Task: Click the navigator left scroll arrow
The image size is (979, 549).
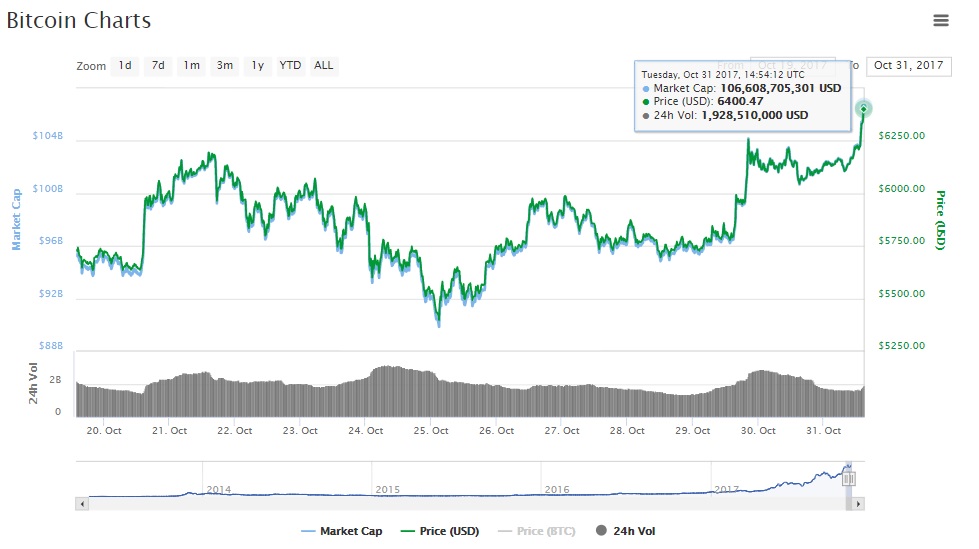Action: coord(82,503)
